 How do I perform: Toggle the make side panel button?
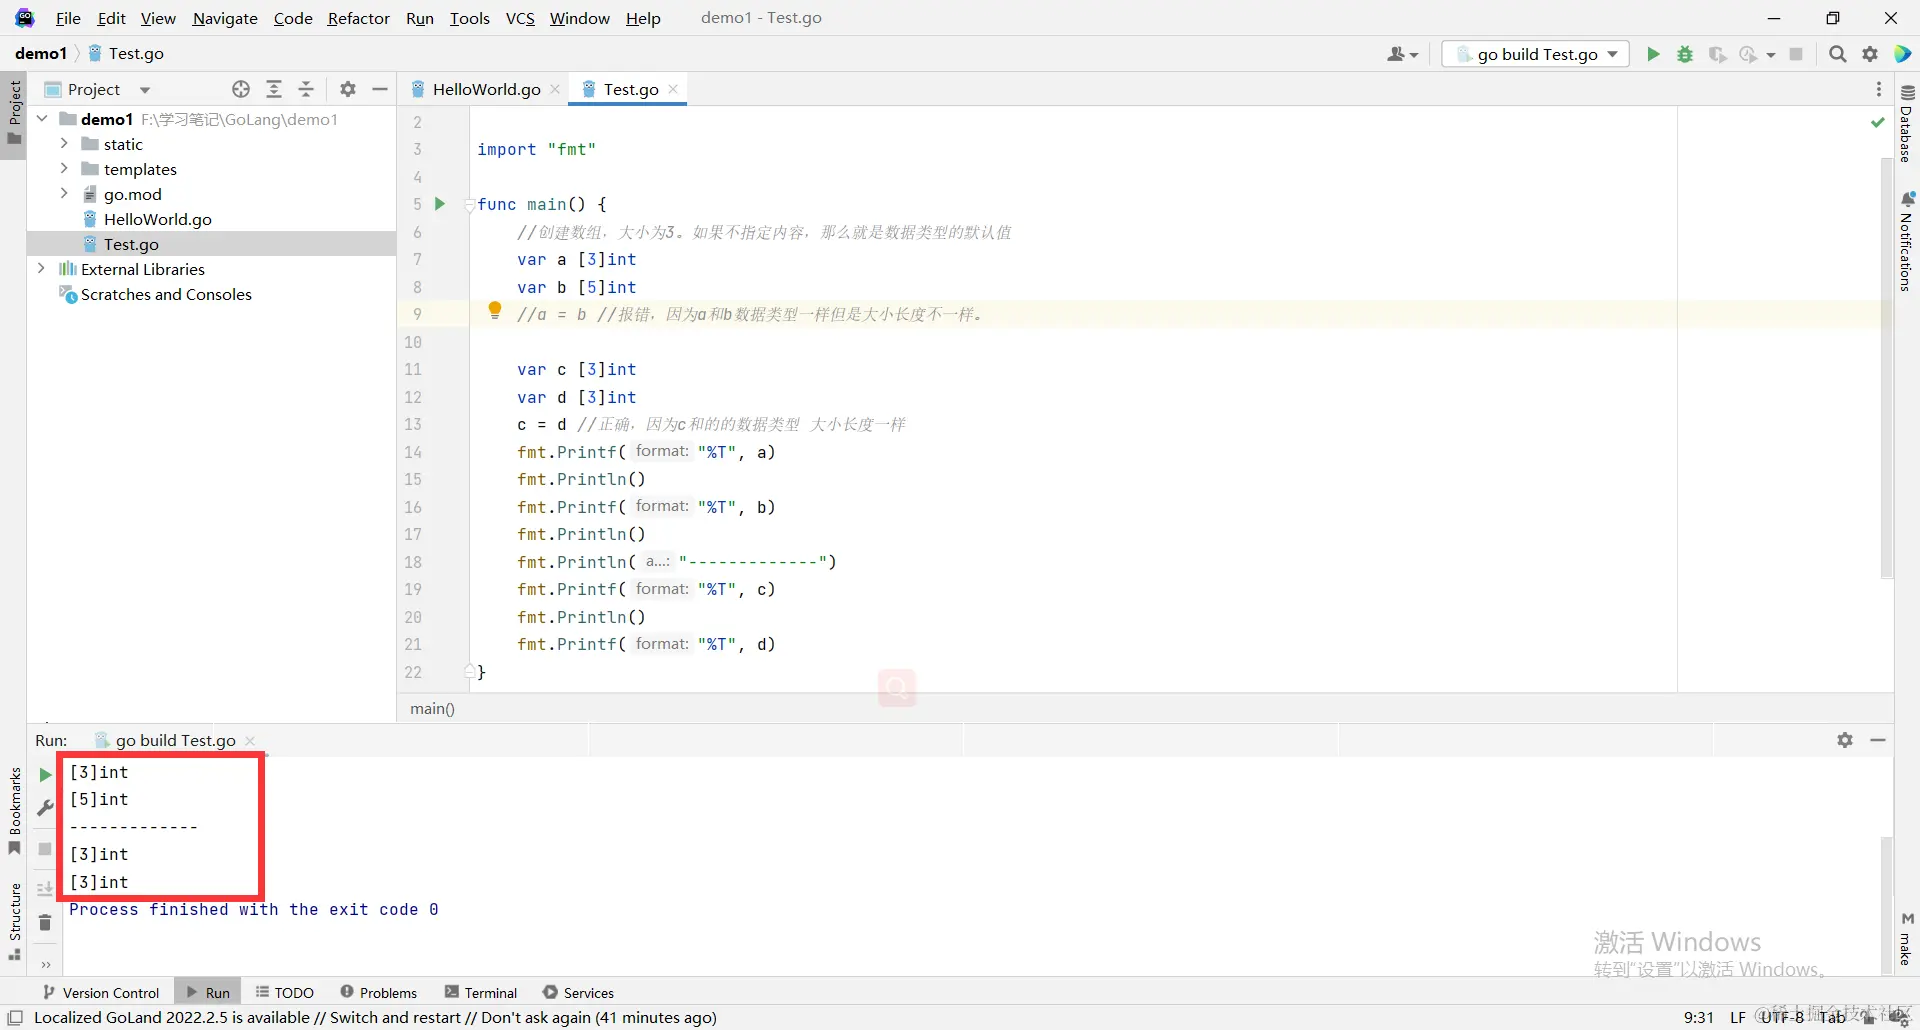click(x=1906, y=940)
